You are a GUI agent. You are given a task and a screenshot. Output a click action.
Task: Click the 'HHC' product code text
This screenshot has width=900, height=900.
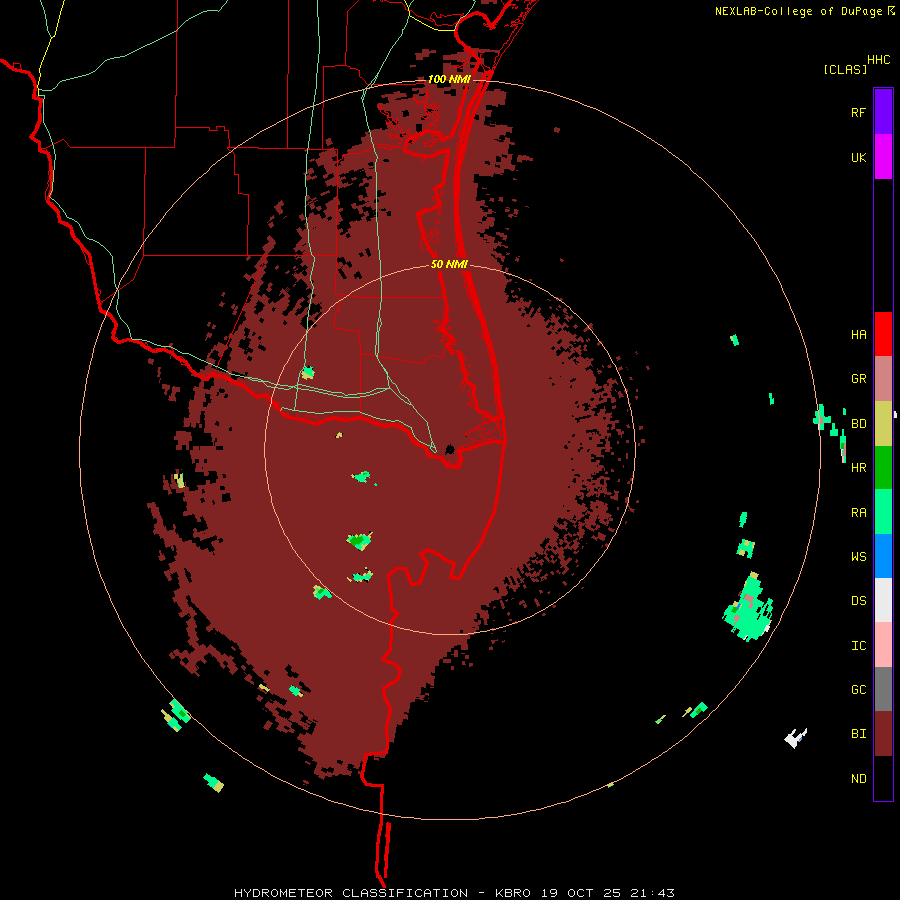point(878,60)
